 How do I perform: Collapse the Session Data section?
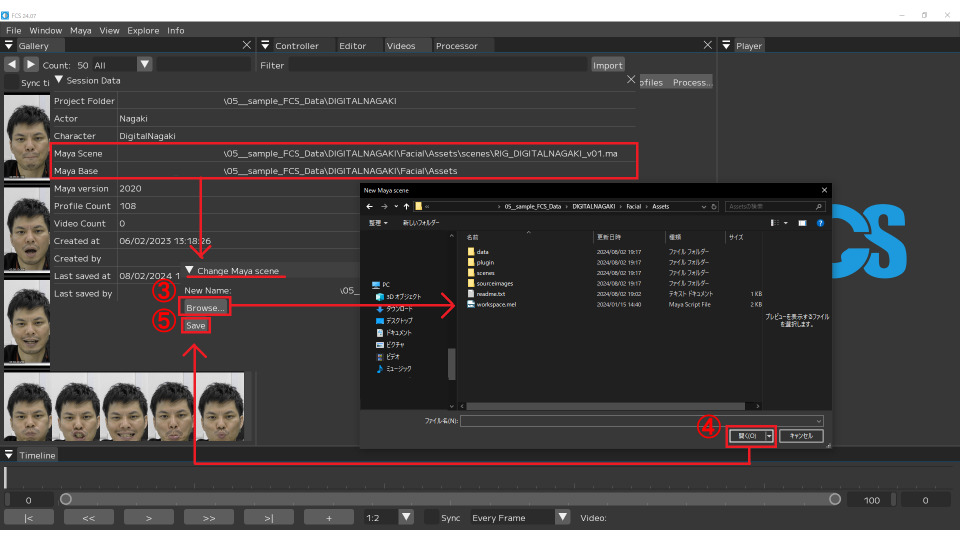pos(59,80)
